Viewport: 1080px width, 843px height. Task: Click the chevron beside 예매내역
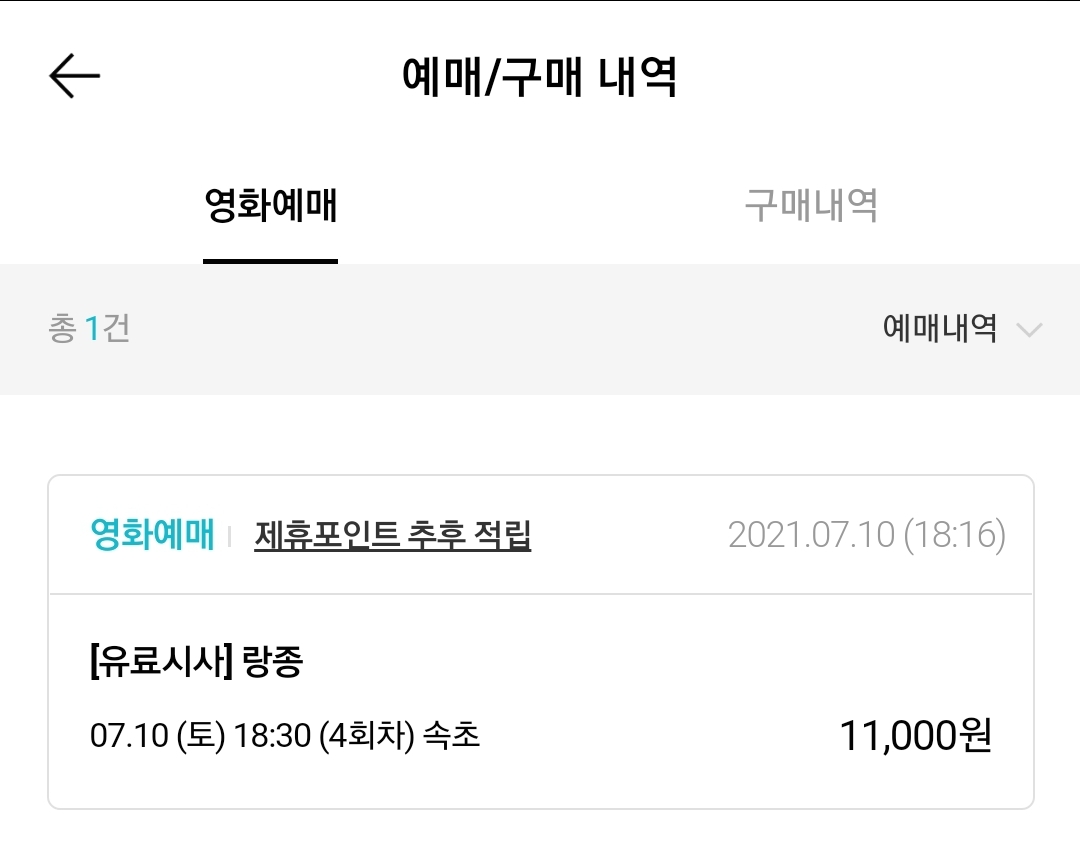[1029, 329]
